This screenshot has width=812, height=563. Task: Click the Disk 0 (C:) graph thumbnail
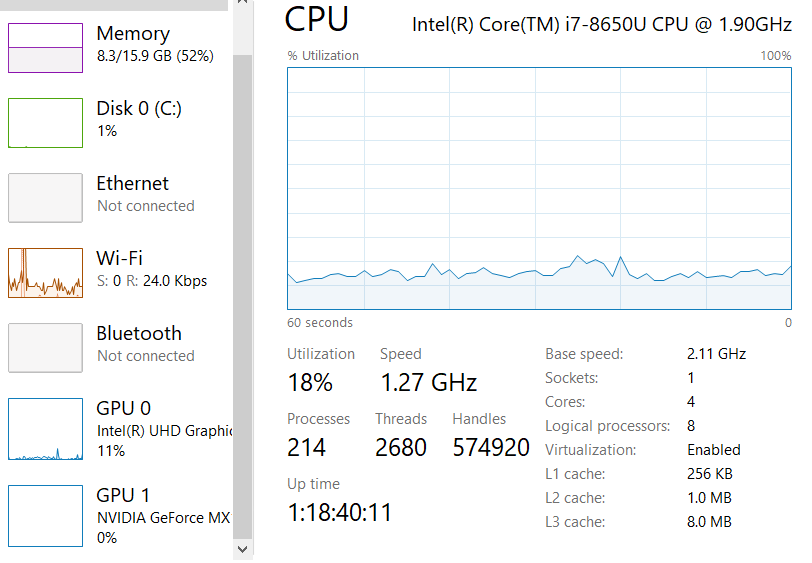coord(45,123)
